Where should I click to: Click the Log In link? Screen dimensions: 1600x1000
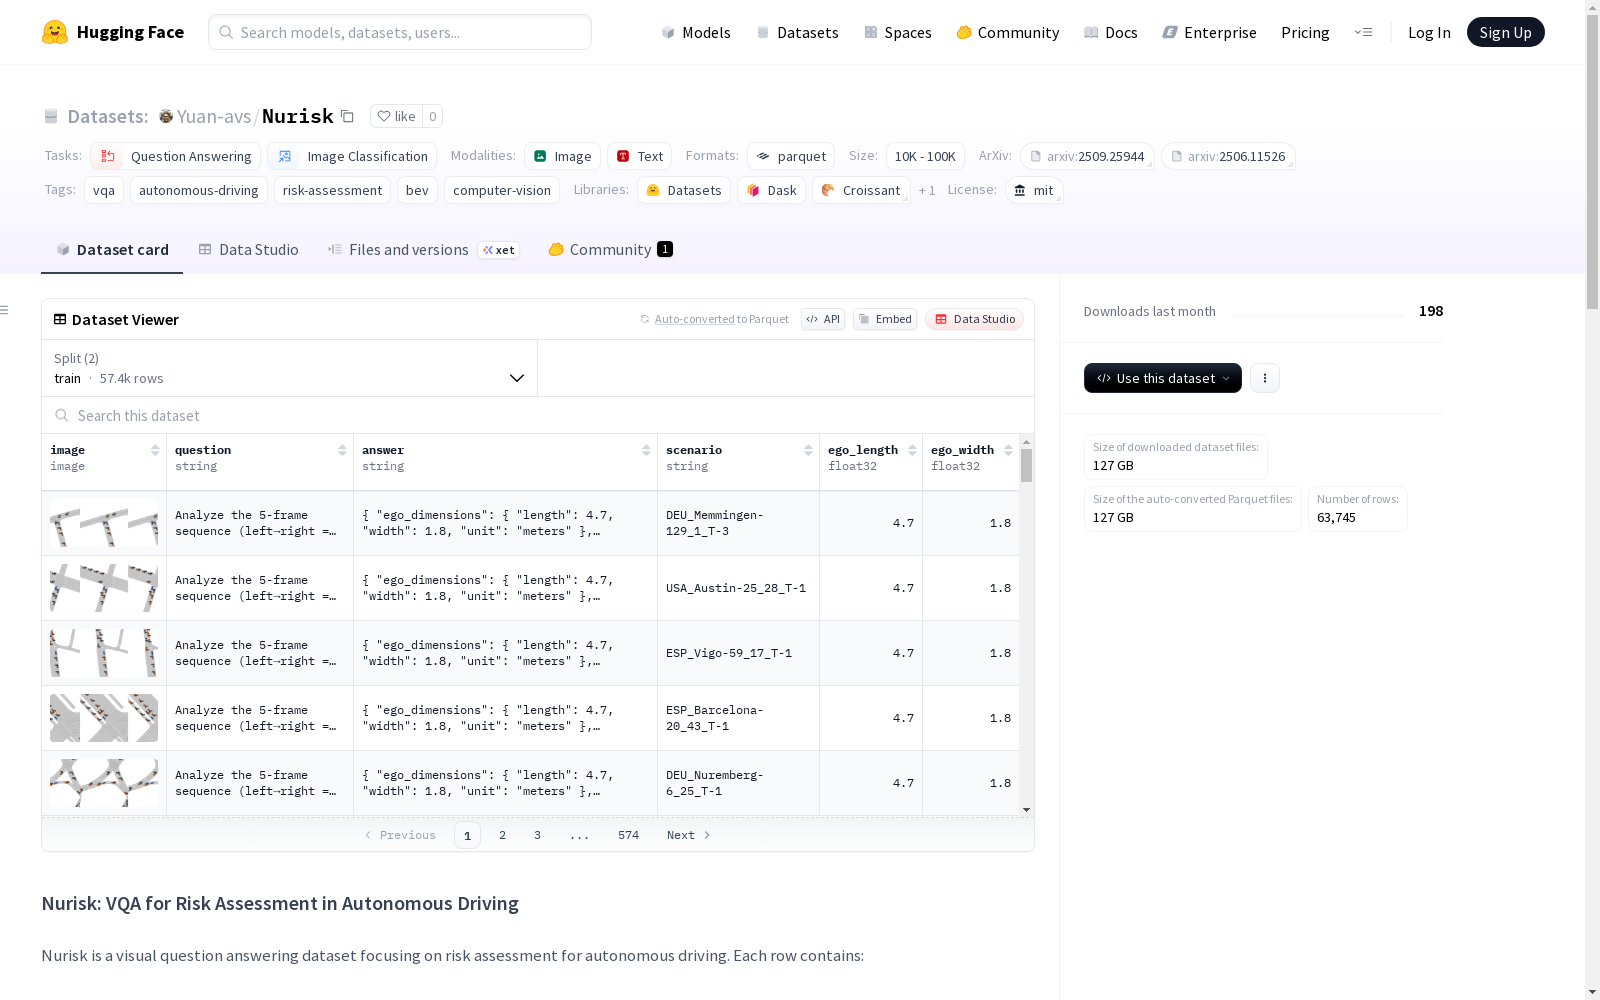click(x=1429, y=32)
